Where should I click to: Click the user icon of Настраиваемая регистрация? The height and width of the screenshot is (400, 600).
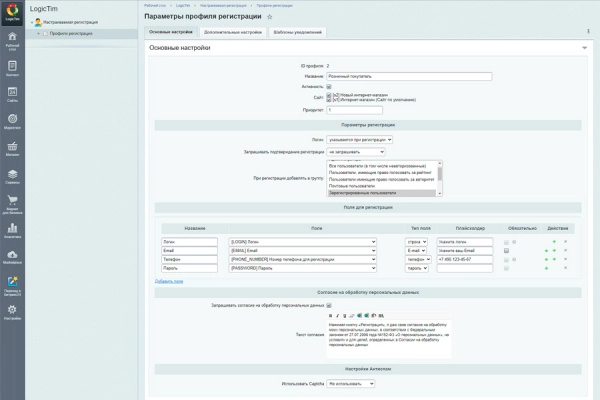point(38,22)
